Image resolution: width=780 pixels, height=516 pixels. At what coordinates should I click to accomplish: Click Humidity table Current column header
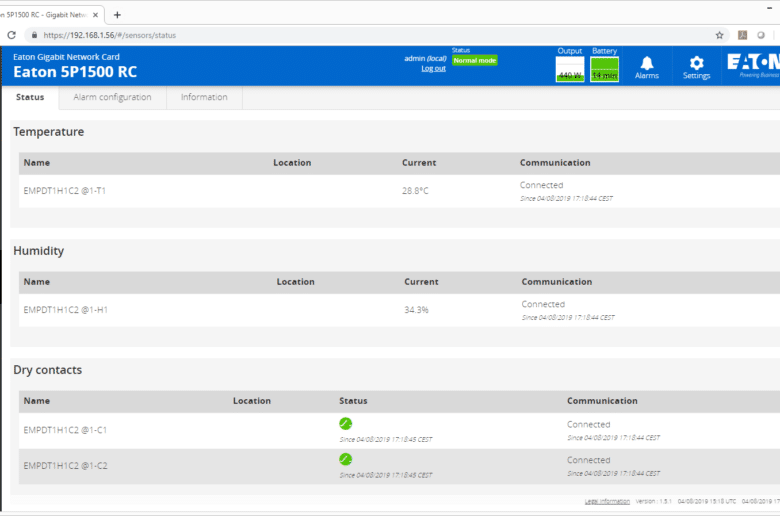tap(421, 282)
